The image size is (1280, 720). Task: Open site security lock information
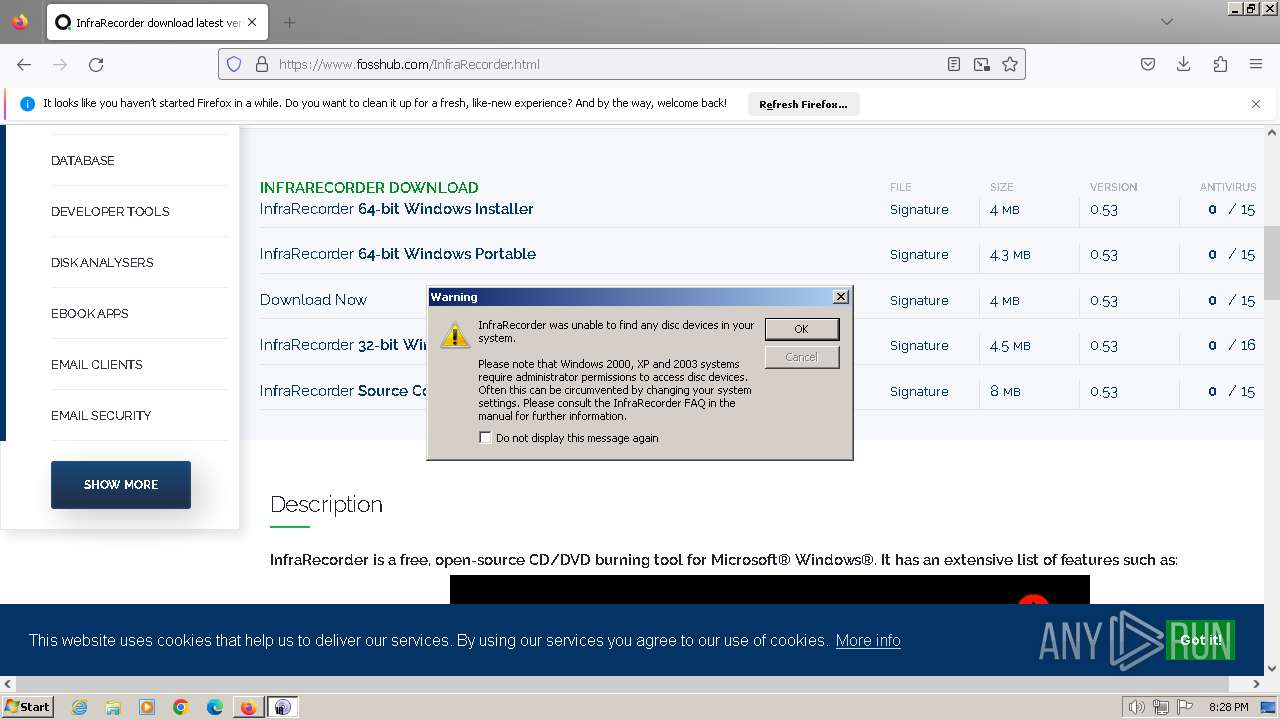tap(262, 64)
